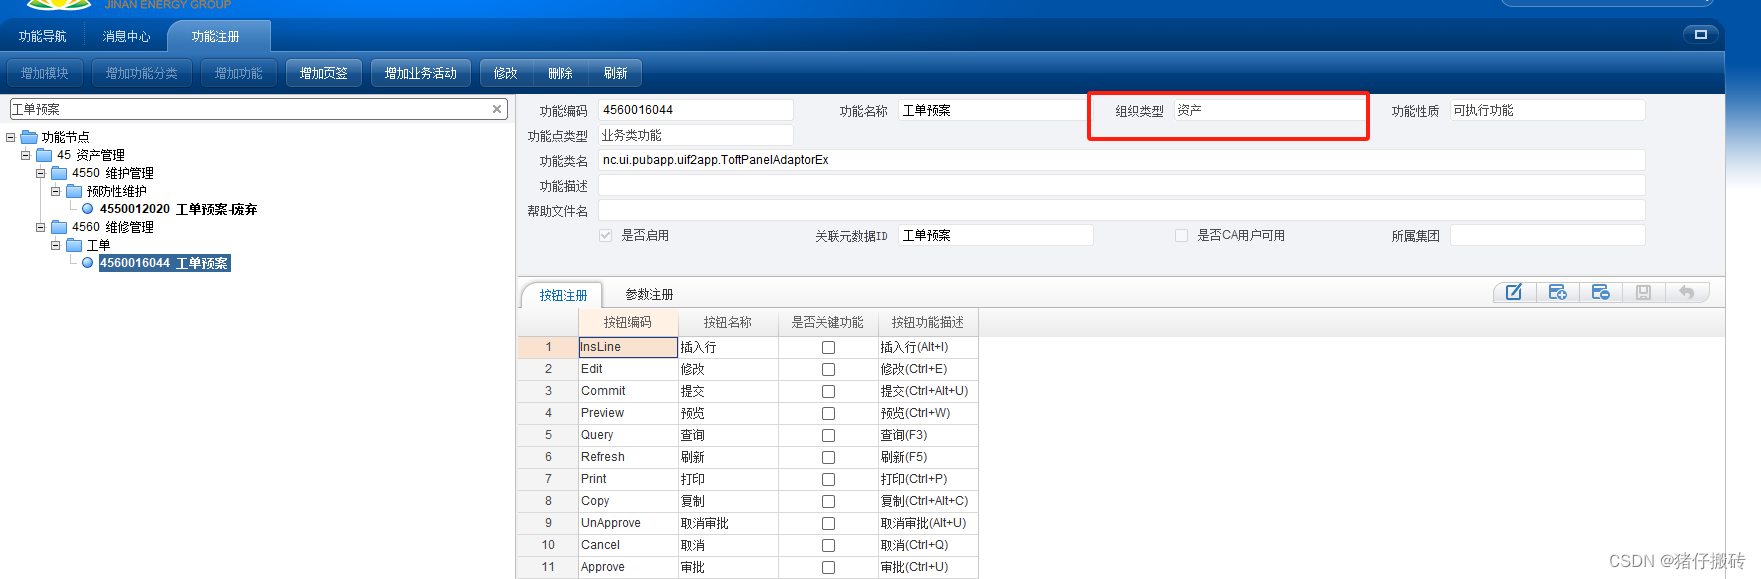Click the folder icon of 4560 维修管理

click(59, 227)
